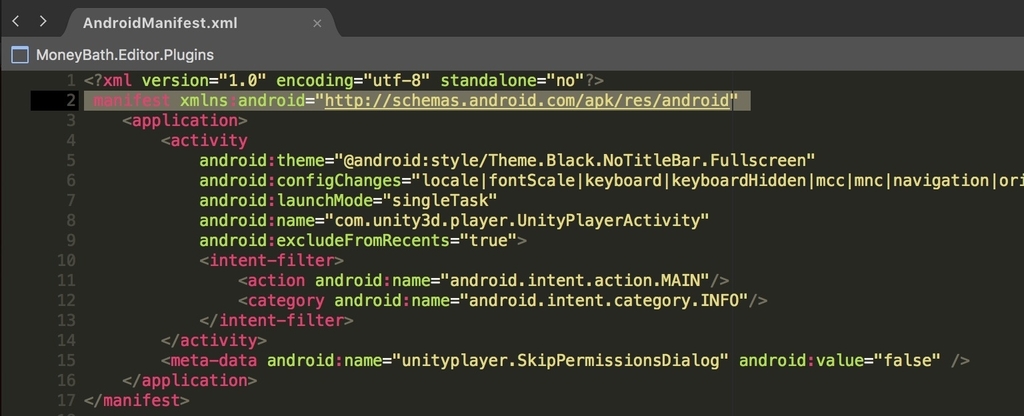Click line number 13 in gutter
The image size is (1024, 416).
pos(67,321)
